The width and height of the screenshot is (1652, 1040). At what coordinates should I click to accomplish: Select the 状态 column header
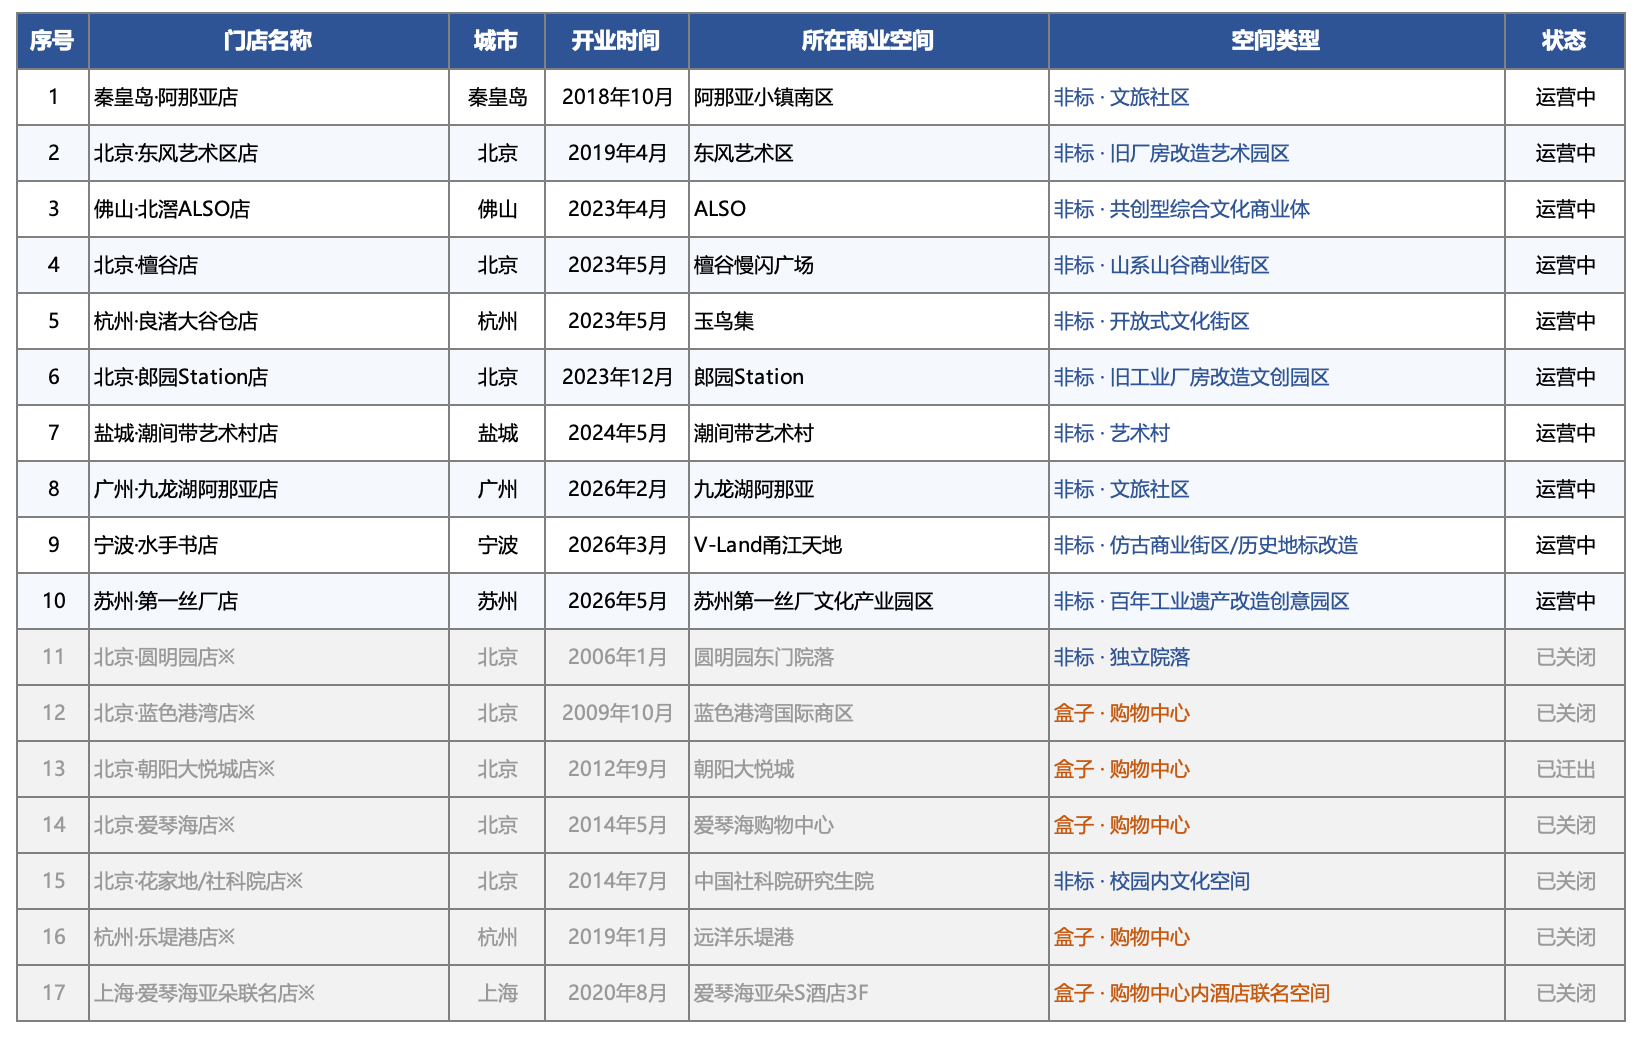coord(1564,41)
